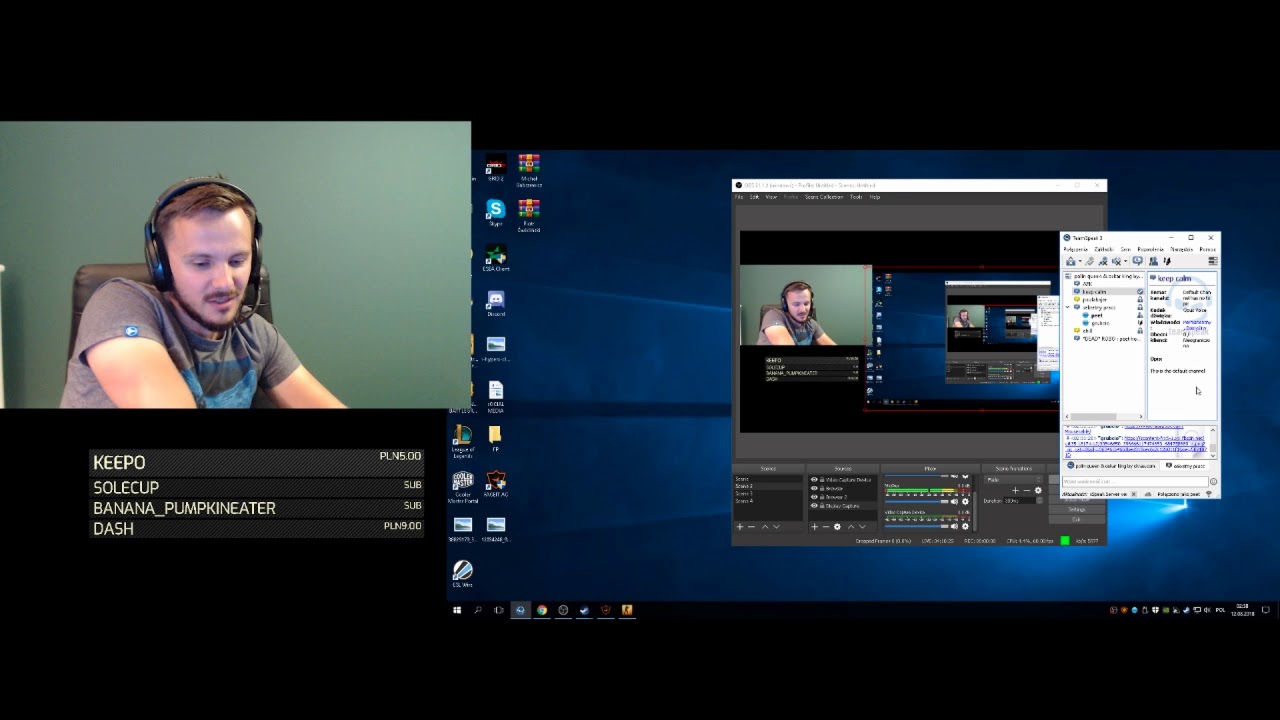Image resolution: width=1280 pixels, height=720 pixels.
Task: Open Mic/Aux mixer settings gear
Action: click(965, 501)
